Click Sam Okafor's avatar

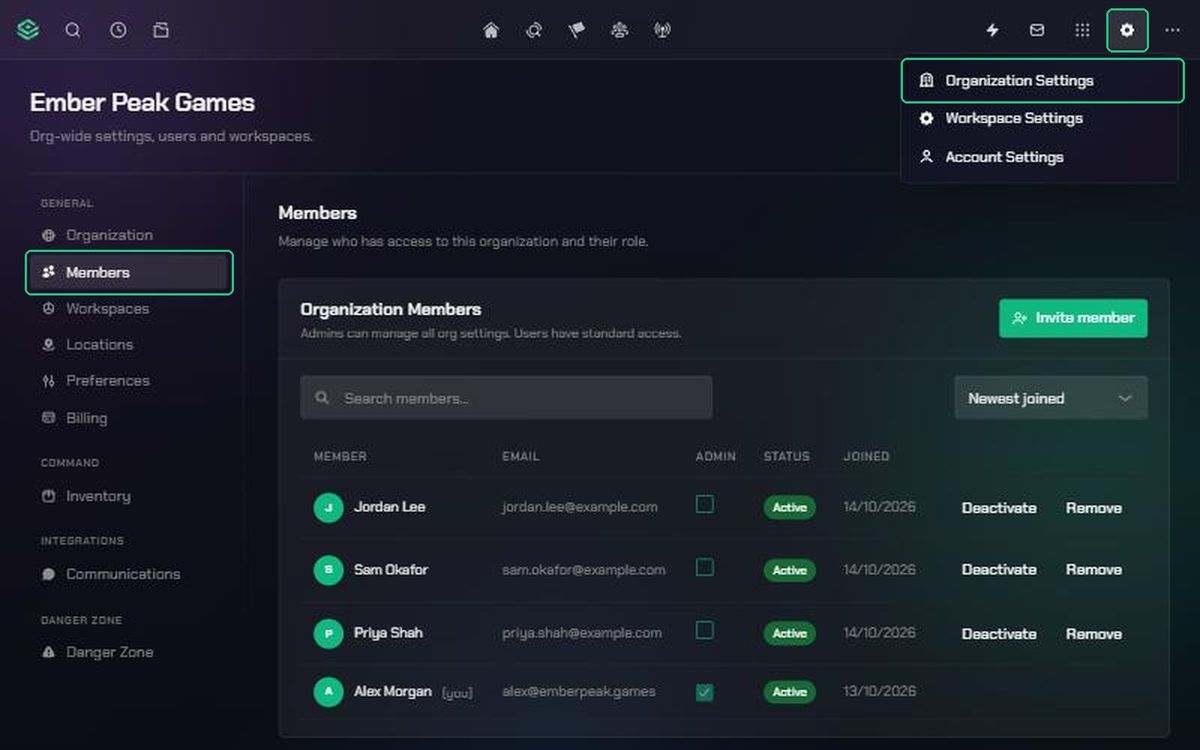tap(328, 570)
